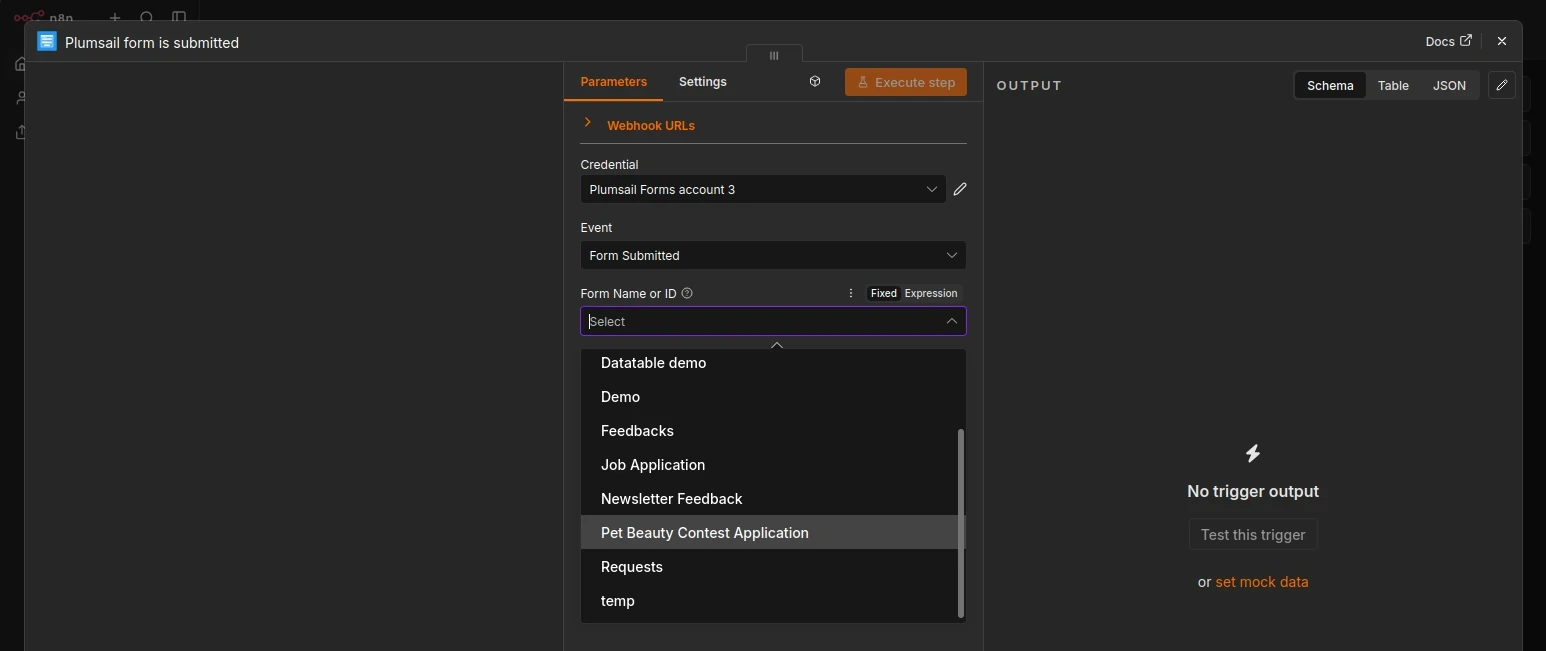Click the sidebar panel icon in the top bar
1546x651 pixels.
(179, 18)
